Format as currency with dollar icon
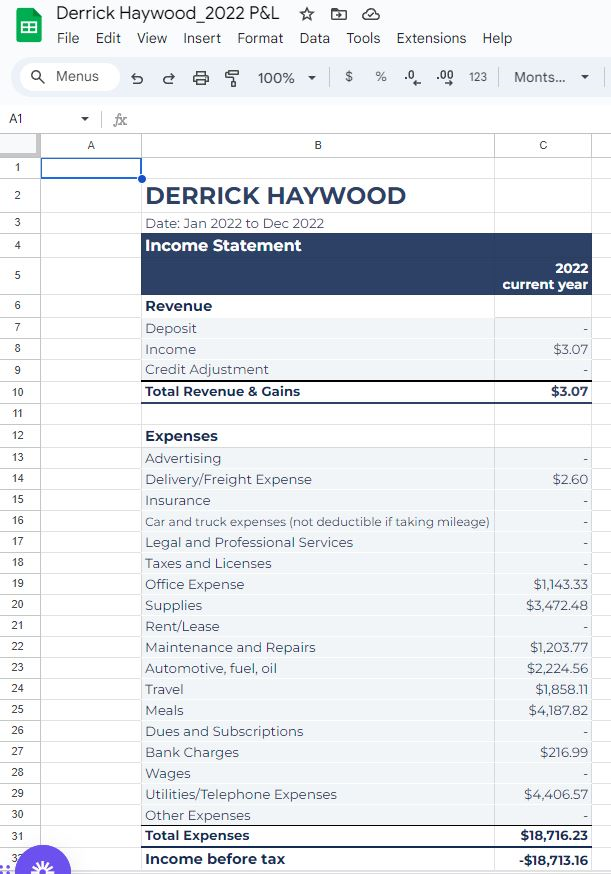The width and height of the screenshot is (611, 874). pyautogui.click(x=349, y=76)
